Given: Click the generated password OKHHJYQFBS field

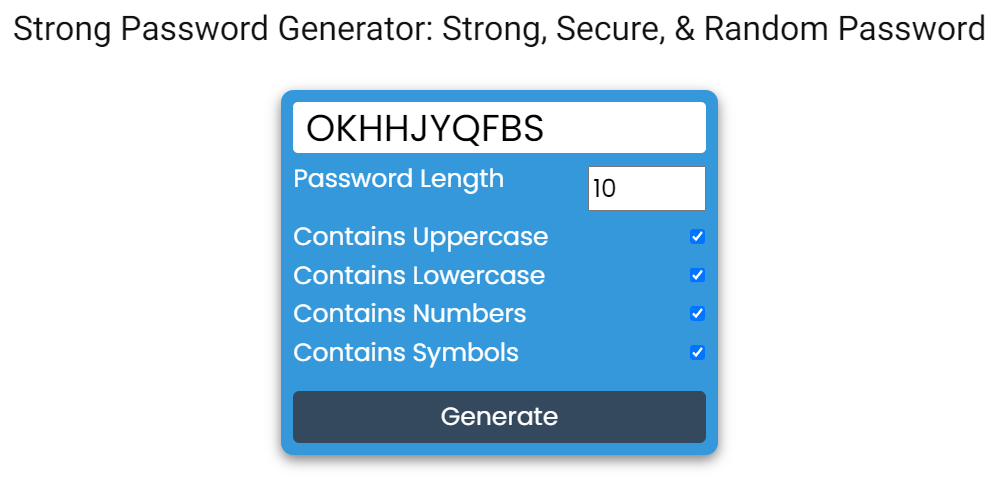Looking at the screenshot, I should (x=499, y=128).
